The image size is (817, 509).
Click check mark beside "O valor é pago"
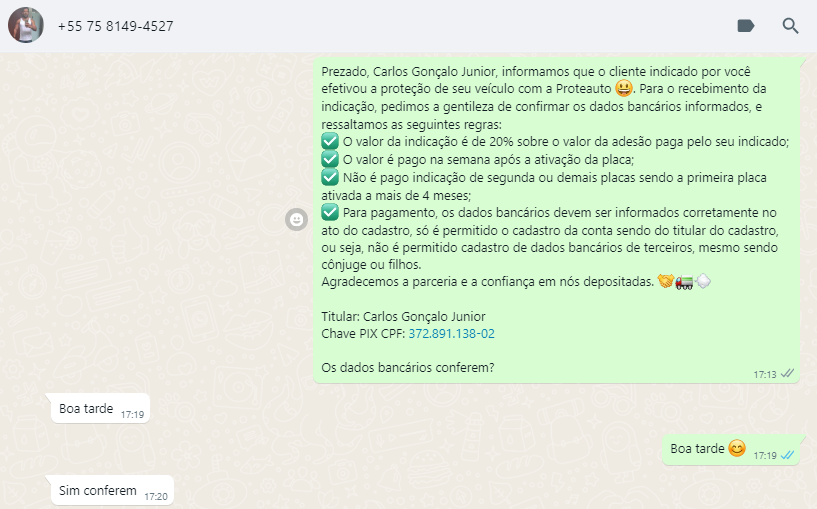point(330,159)
